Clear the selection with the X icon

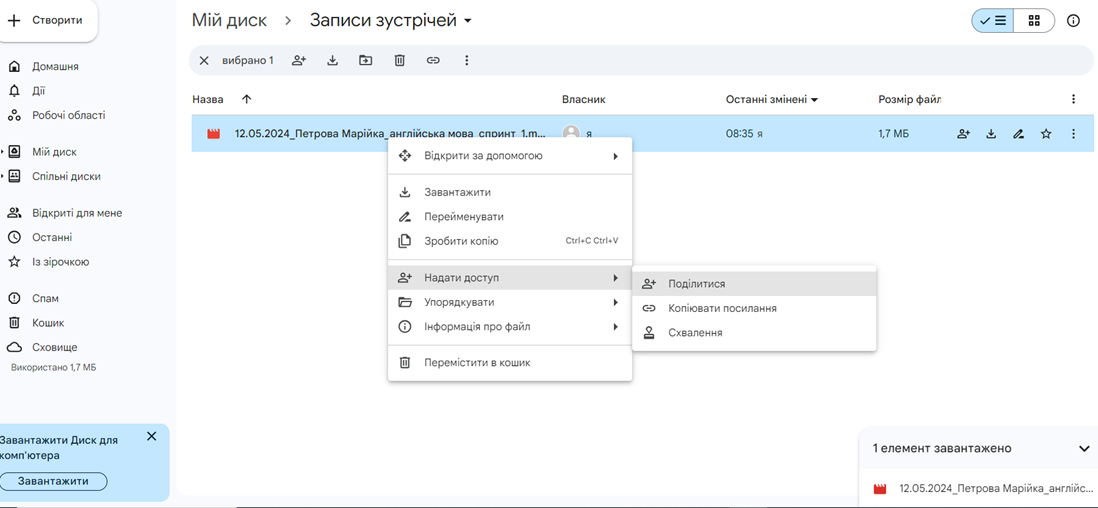click(204, 60)
